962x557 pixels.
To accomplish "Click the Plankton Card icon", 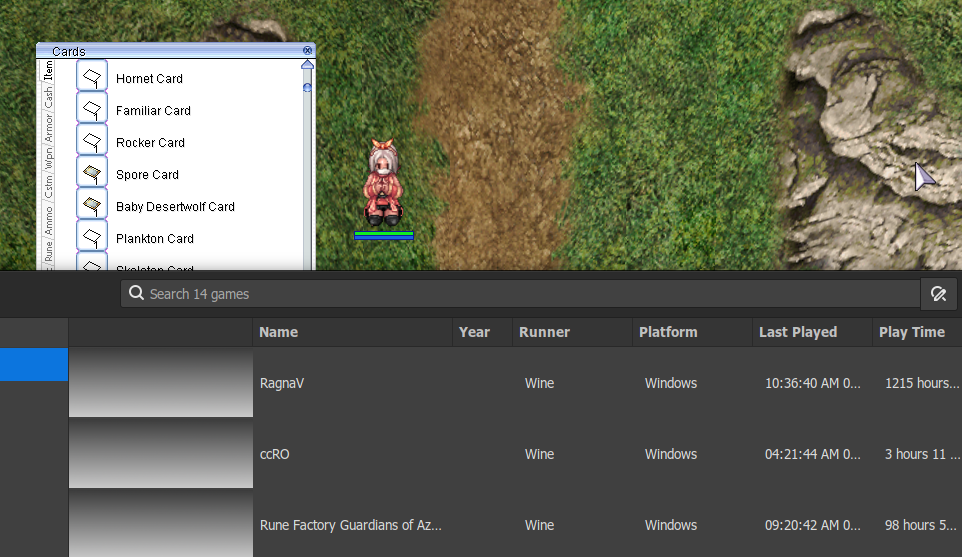I will (92, 237).
